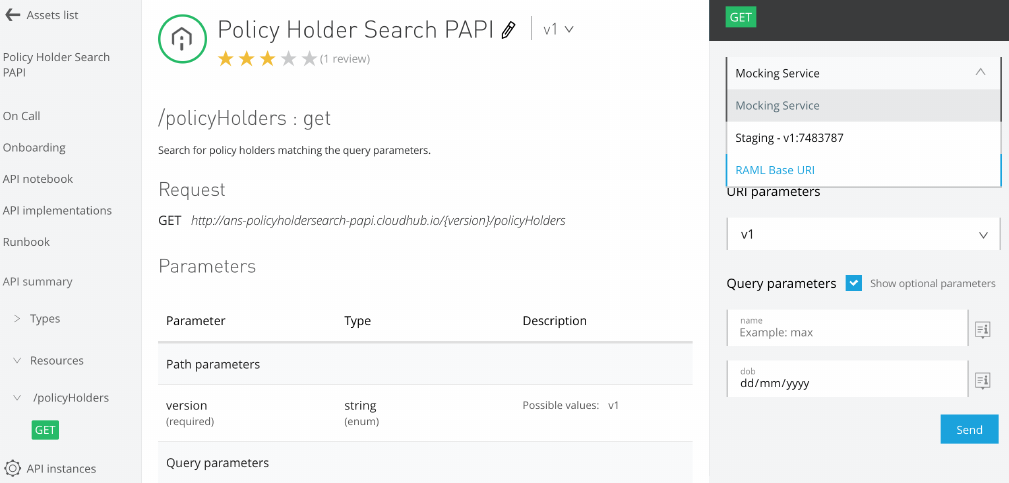Collapse the Resources tree node

click(18, 361)
